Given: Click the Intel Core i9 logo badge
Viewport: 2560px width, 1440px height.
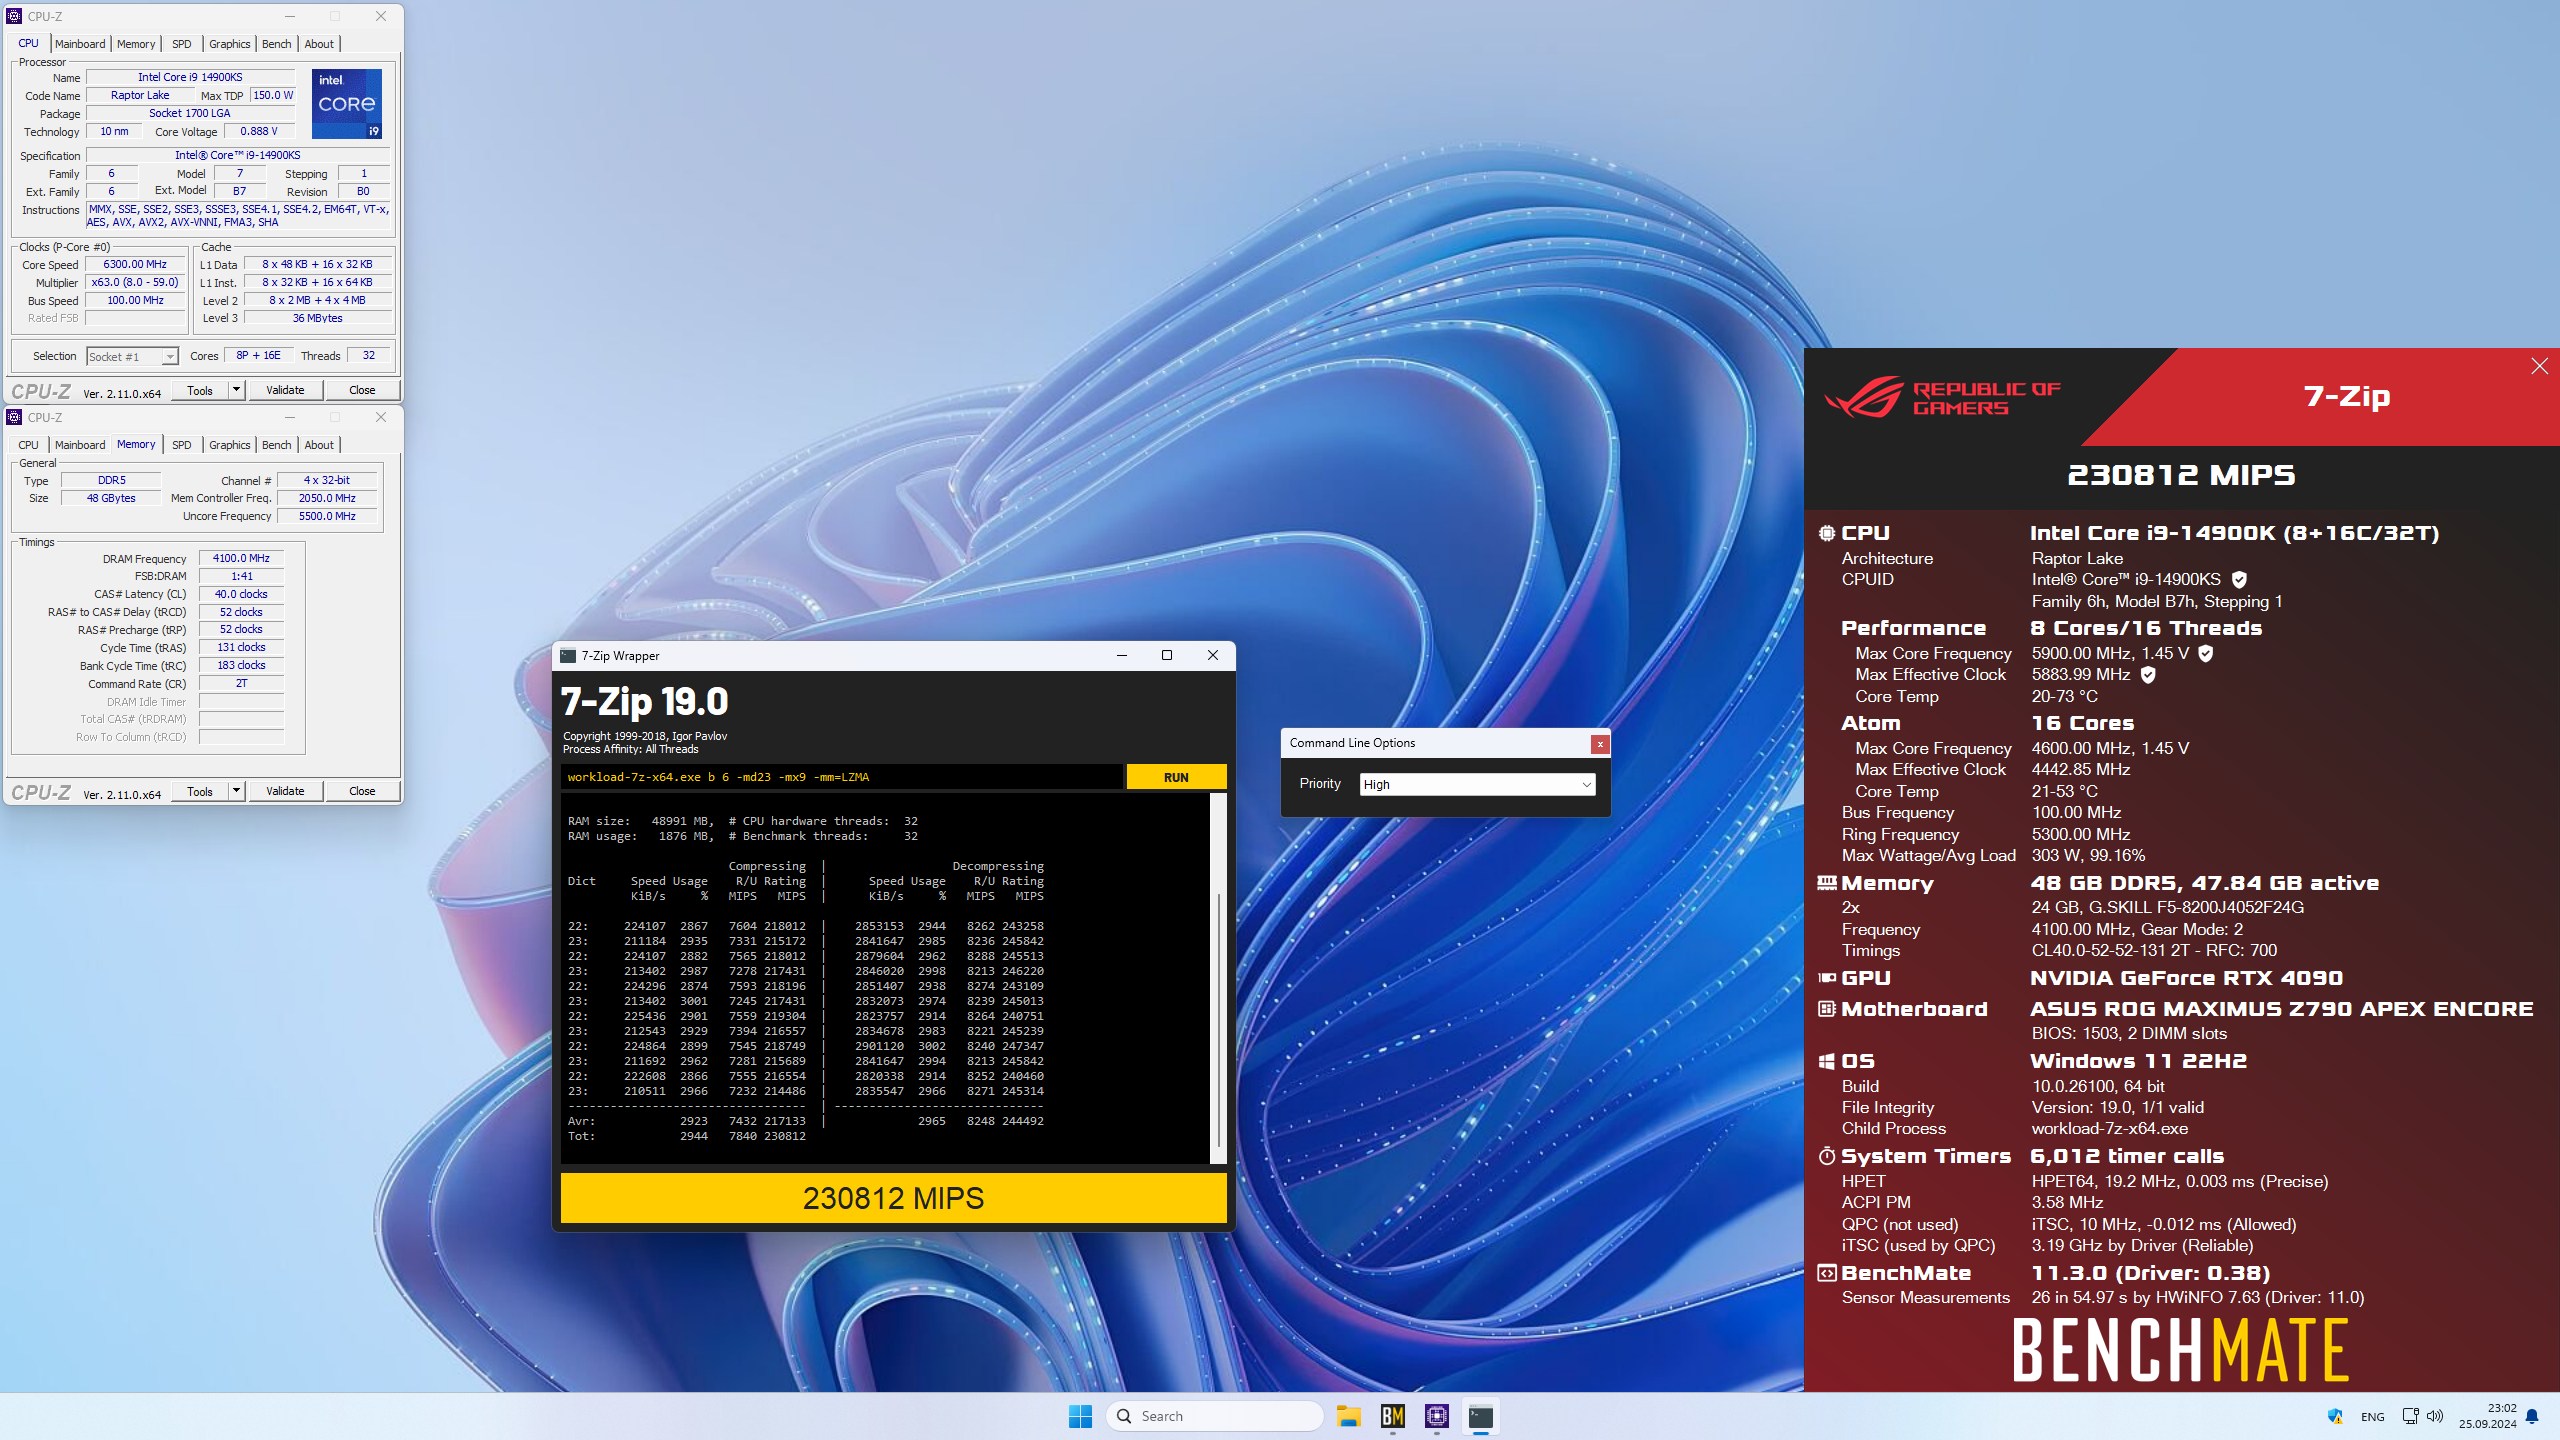Looking at the screenshot, I should click(x=347, y=103).
